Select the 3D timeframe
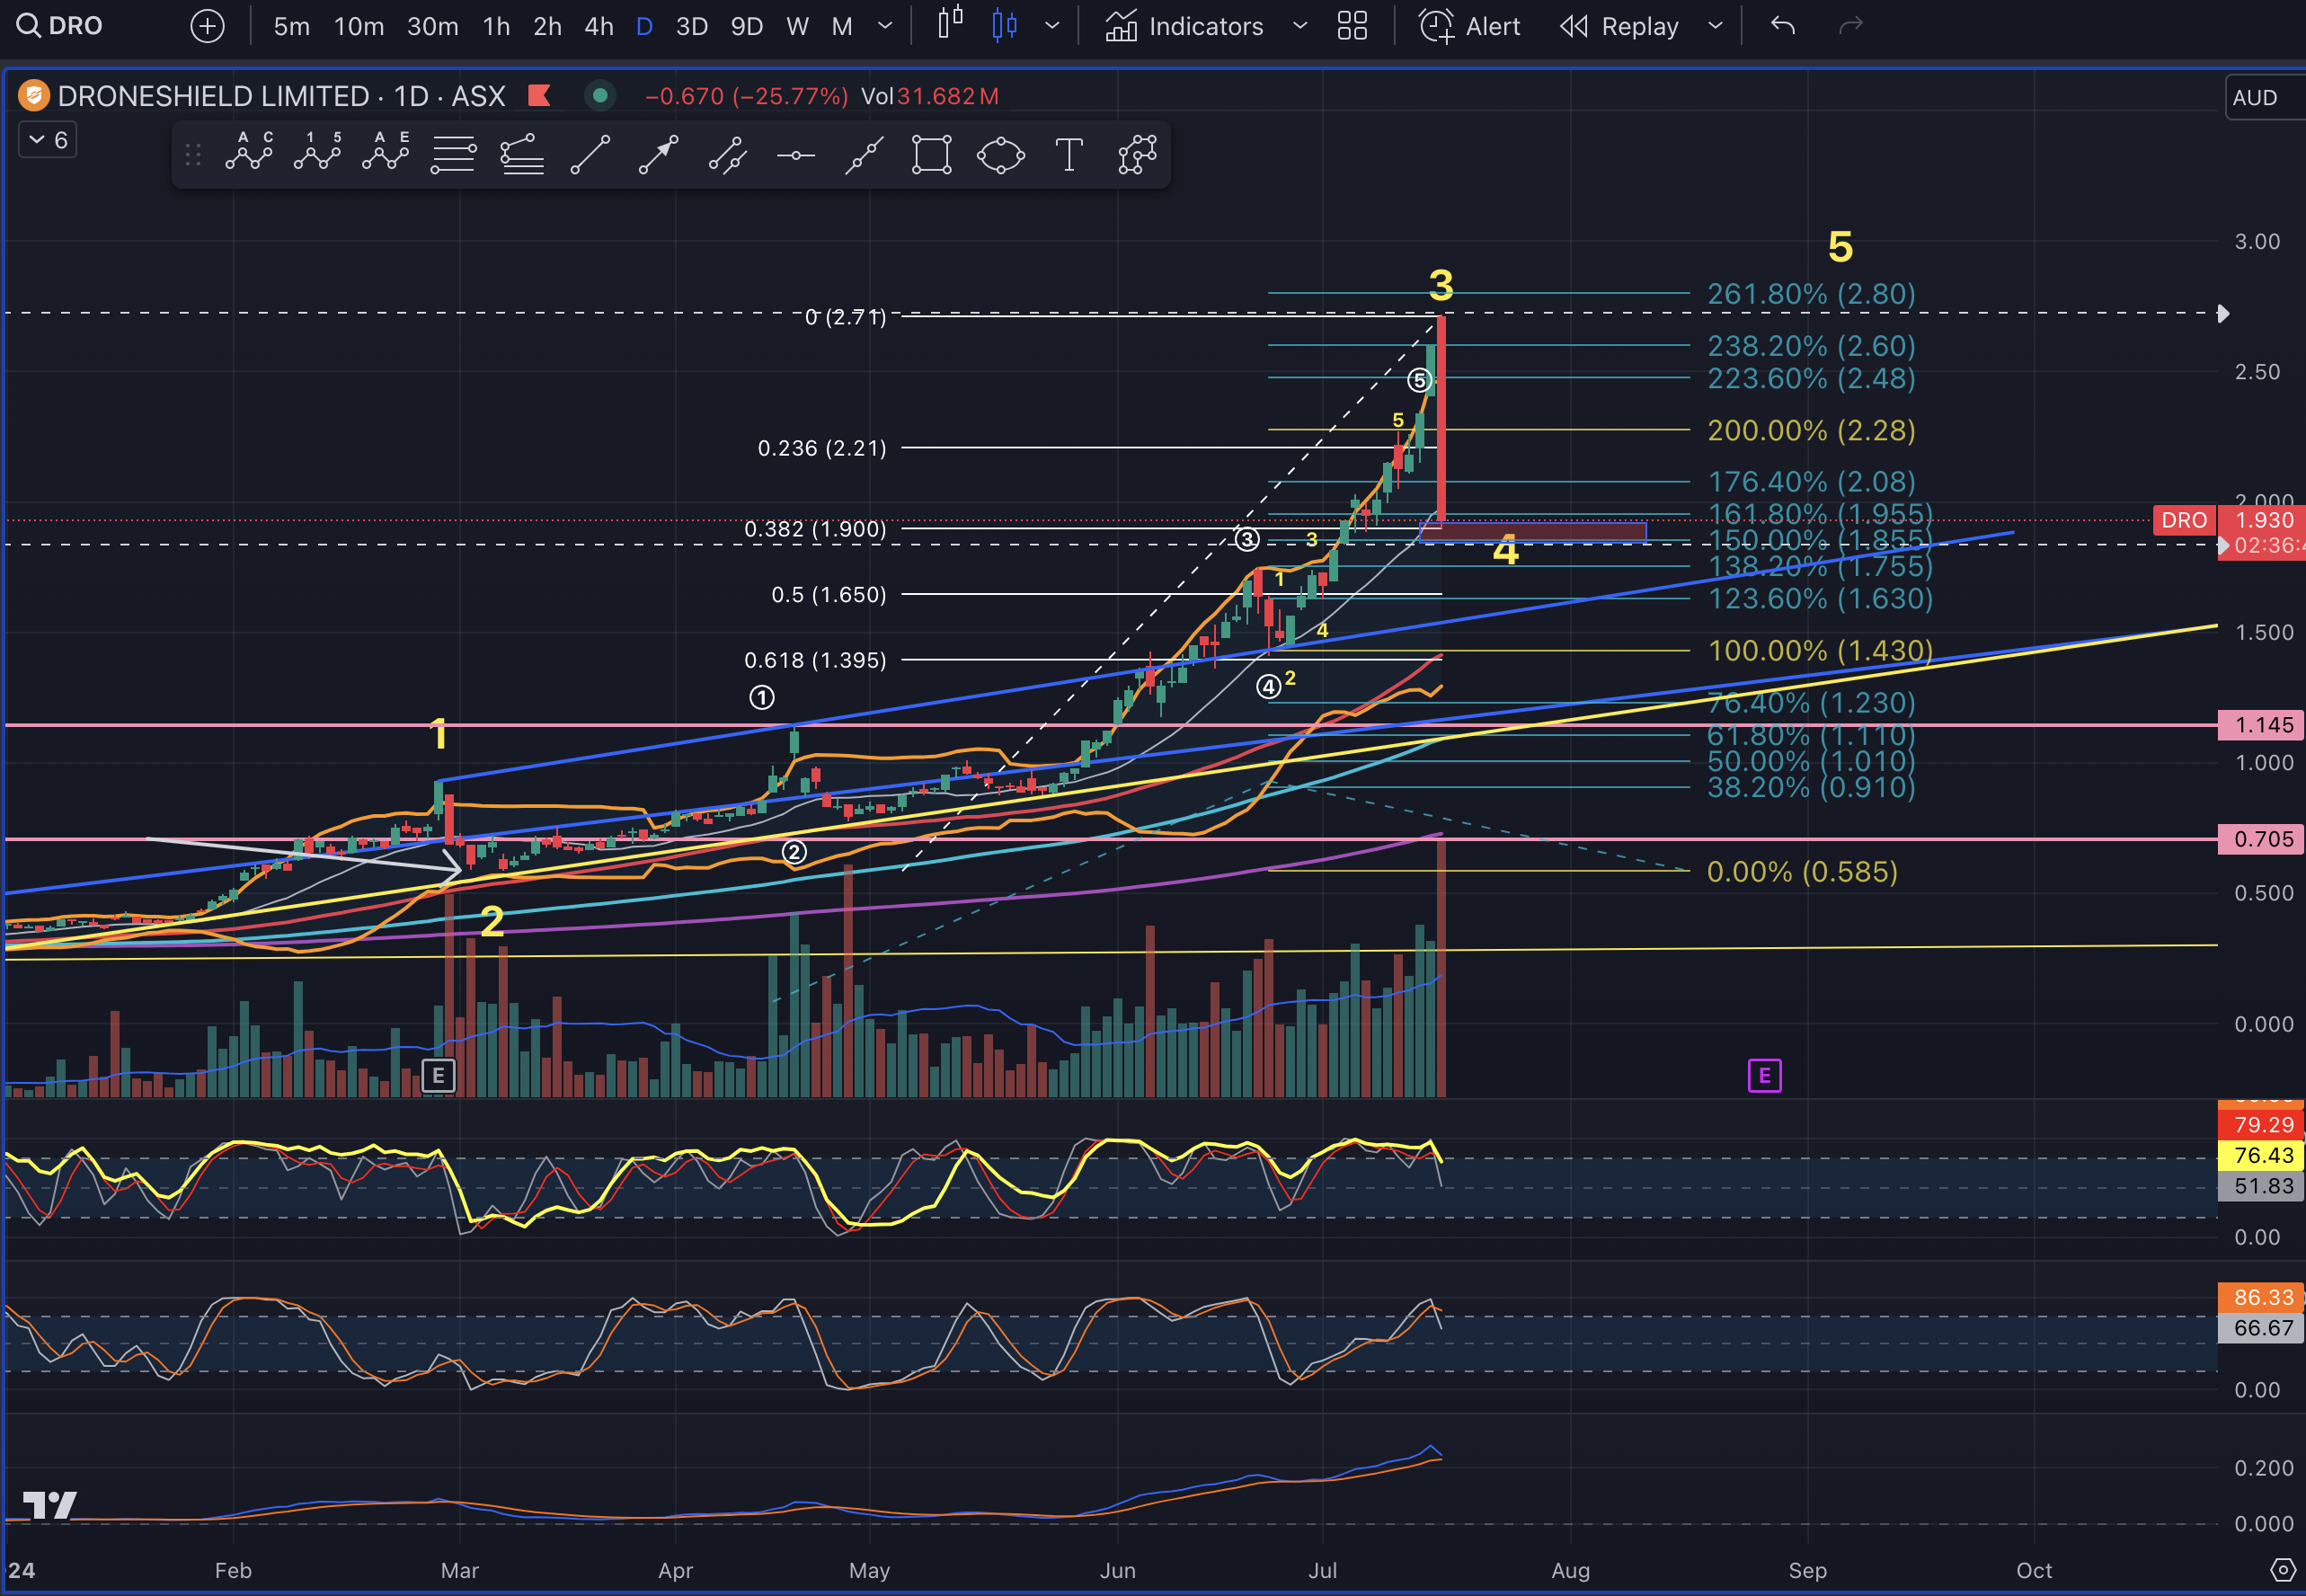 (x=692, y=26)
